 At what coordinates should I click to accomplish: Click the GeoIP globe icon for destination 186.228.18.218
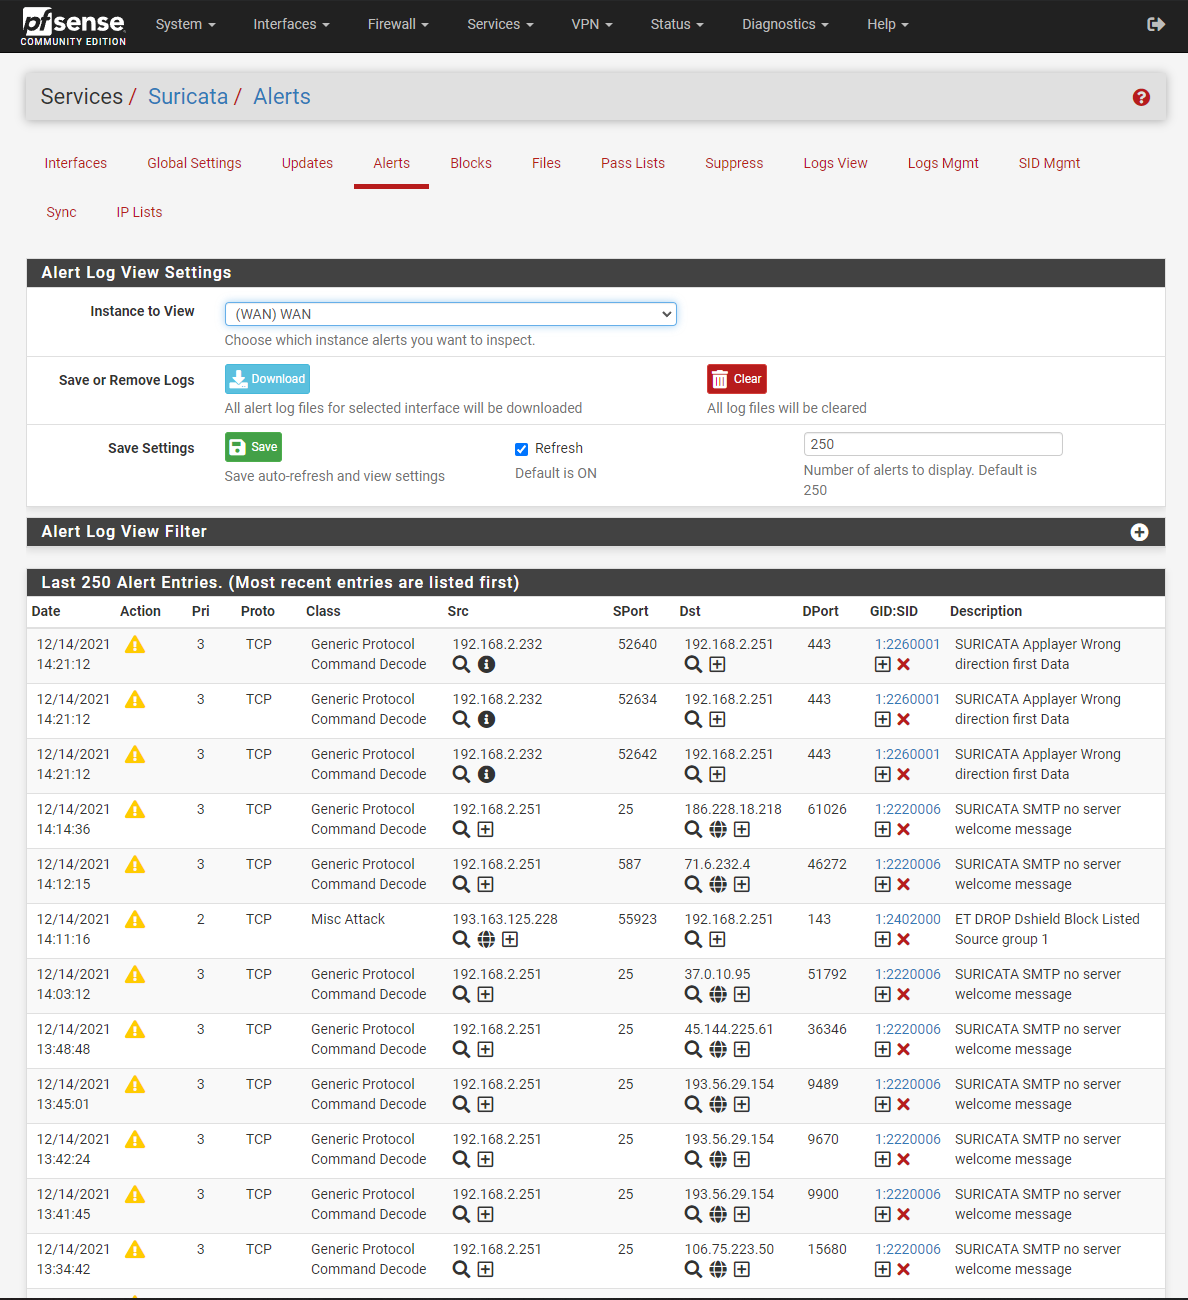[718, 829]
